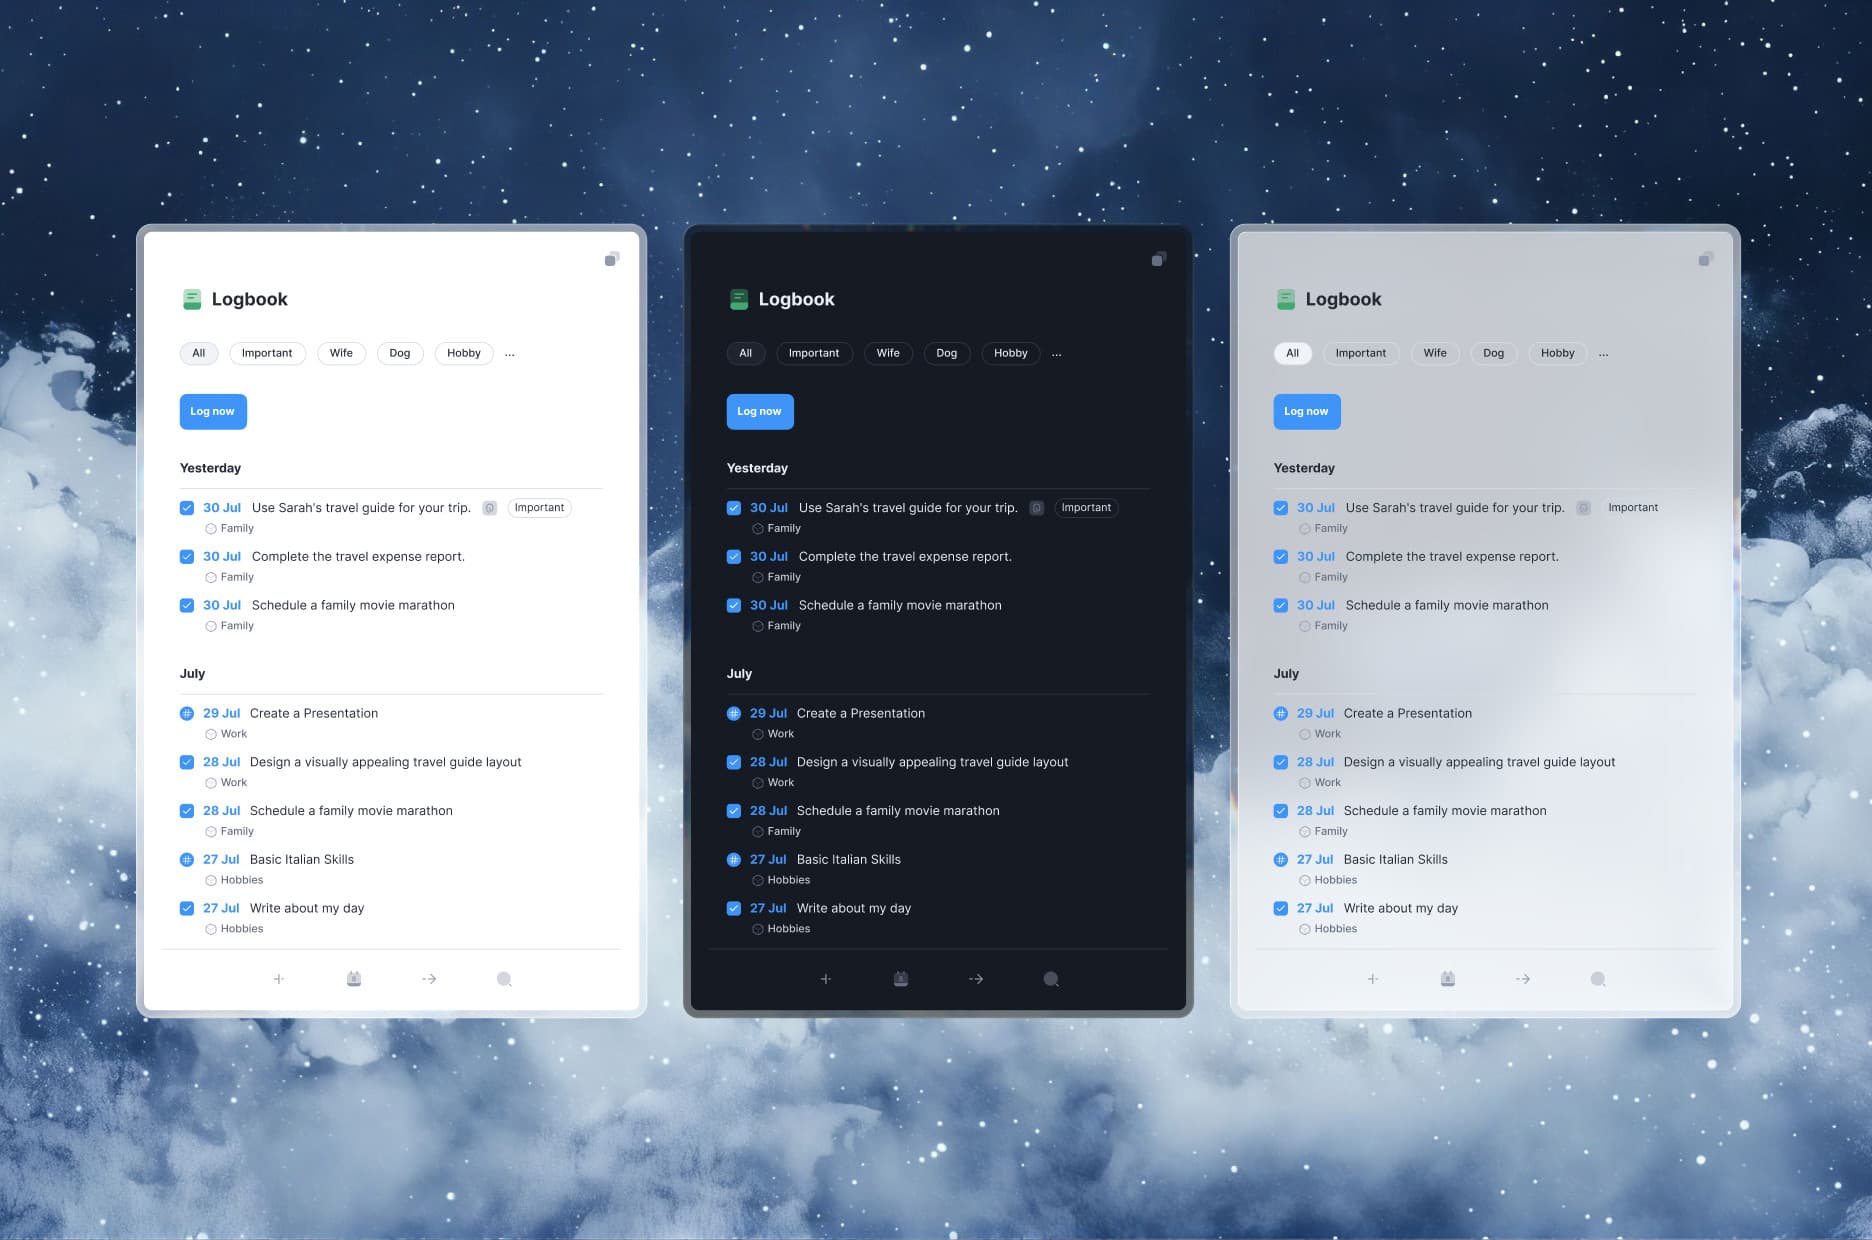
Task: Uncheck 'Use Sarah's travel guide' in white window
Action: [187, 508]
